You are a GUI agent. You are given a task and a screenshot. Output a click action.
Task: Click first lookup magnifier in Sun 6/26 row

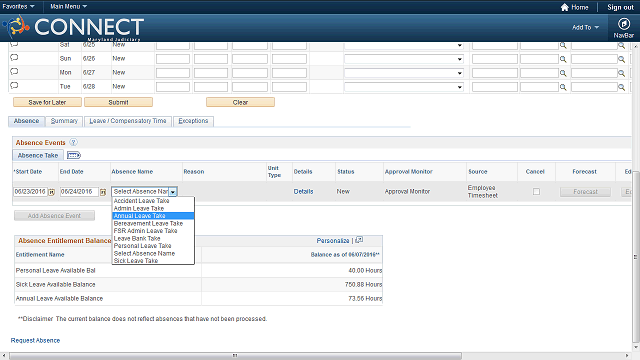click(563, 59)
